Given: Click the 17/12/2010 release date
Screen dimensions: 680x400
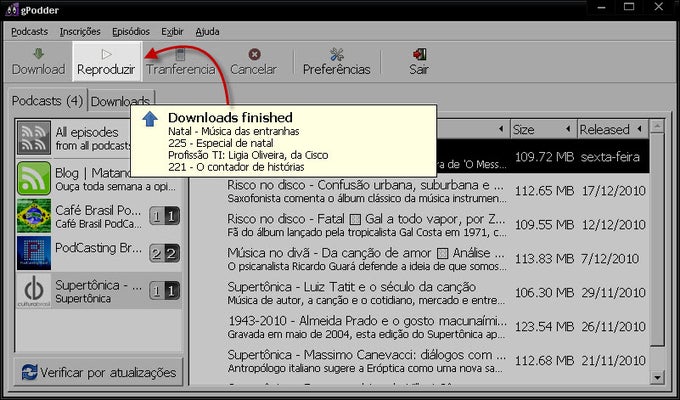Looking at the screenshot, I should pos(613,191).
